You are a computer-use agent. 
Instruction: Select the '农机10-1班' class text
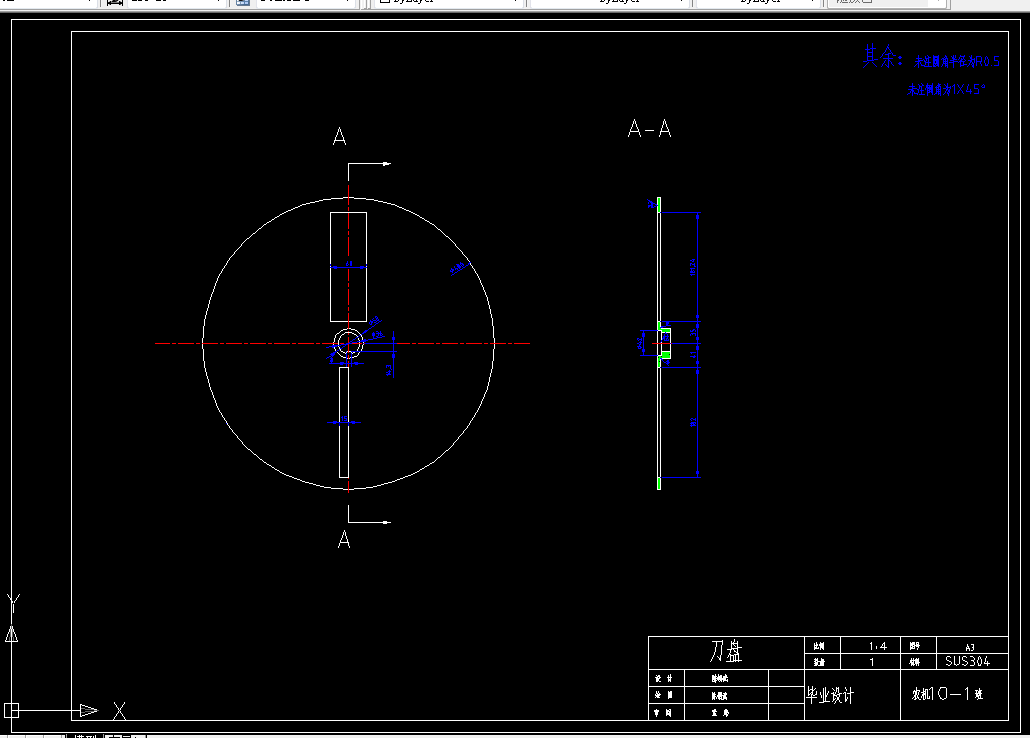pyautogui.click(x=947, y=694)
